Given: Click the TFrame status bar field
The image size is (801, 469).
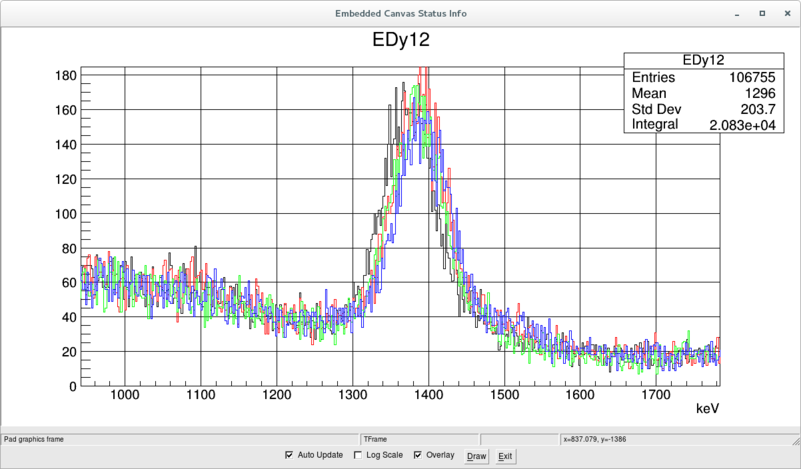Looking at the screenshot, I should [x=420, y=438].
